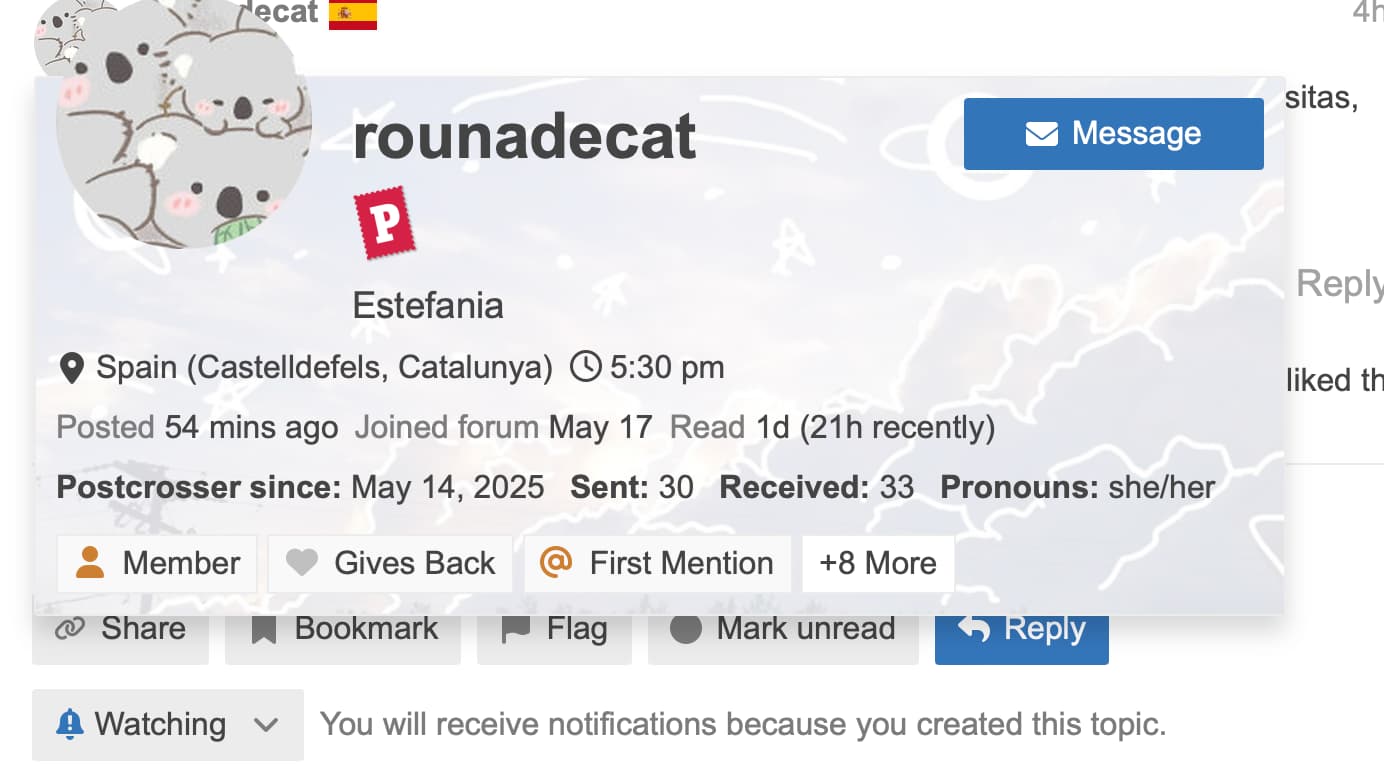Click the grey Reply link on post
Screen dimensions: 1384x764
(x=1339, y=284)
